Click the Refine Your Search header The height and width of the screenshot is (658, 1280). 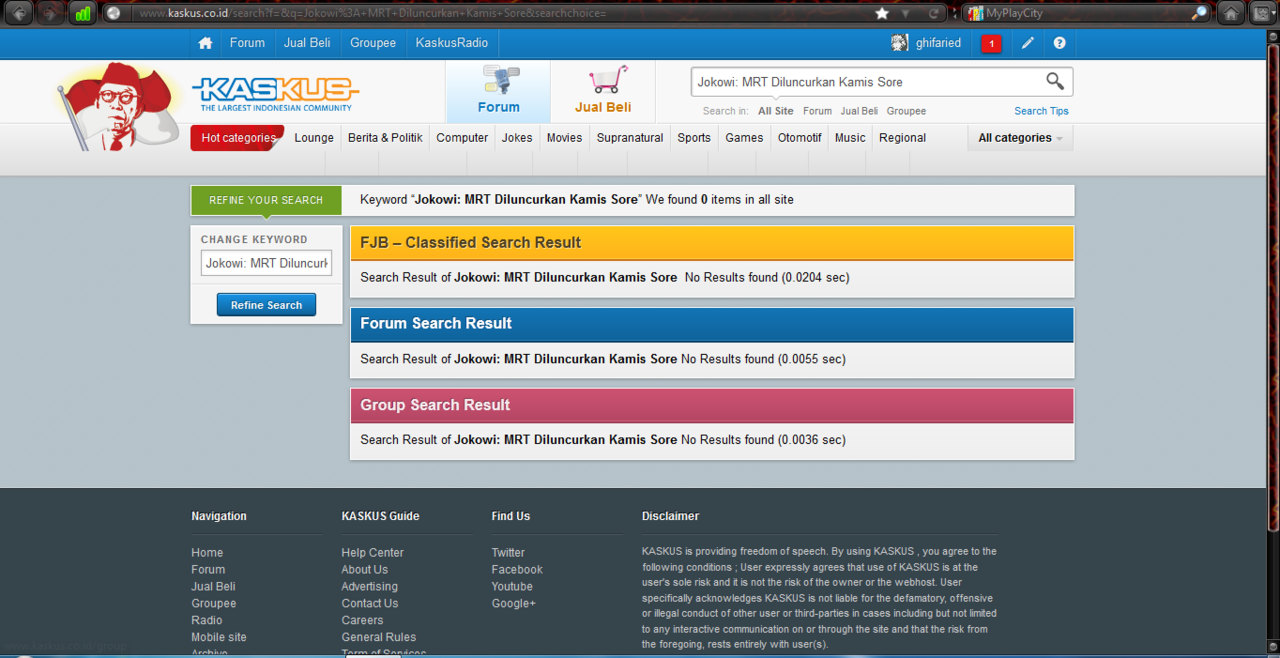pos(266,200)
